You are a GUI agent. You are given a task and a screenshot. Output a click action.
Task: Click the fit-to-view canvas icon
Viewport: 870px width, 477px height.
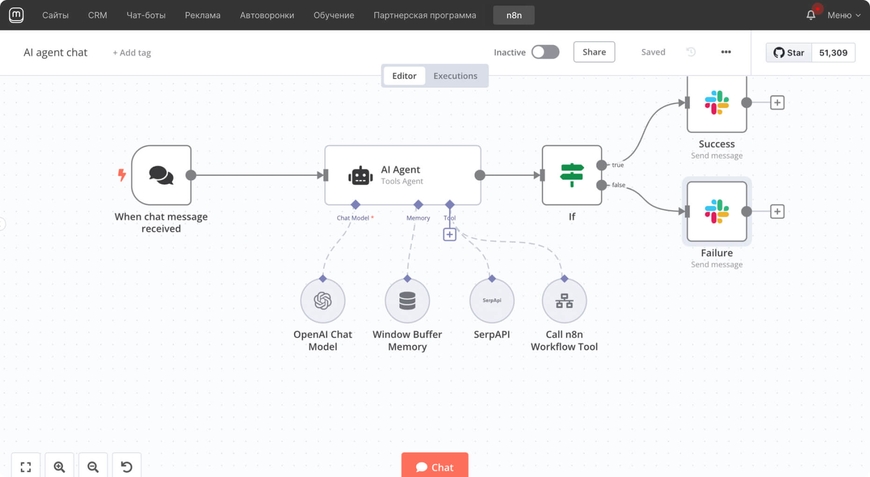point(26,467)
